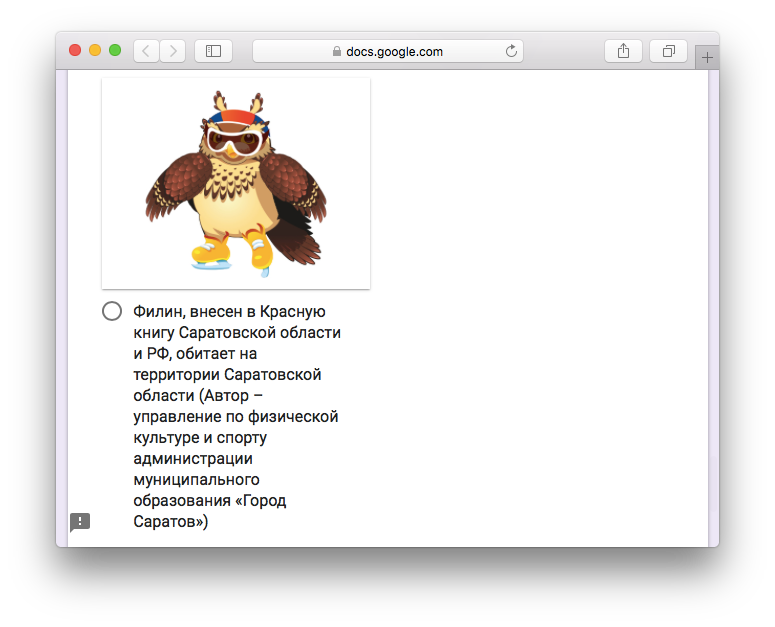Open a new tab with plus button
The width and height of the screenshot is (775, 627).
[707, 58]
